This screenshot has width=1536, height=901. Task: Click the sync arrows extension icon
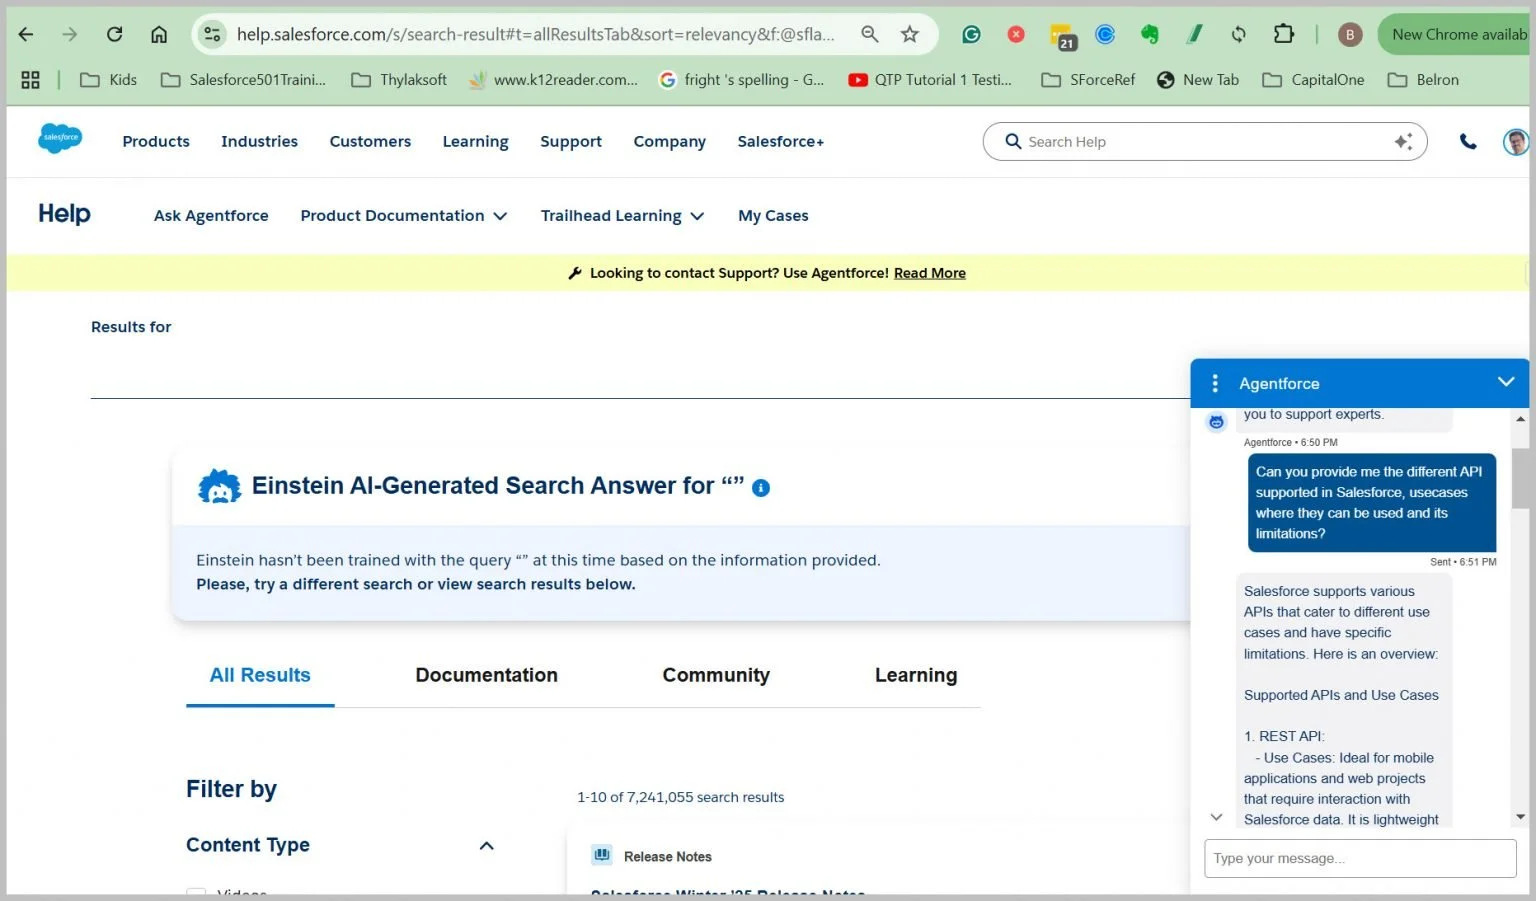1239,34
